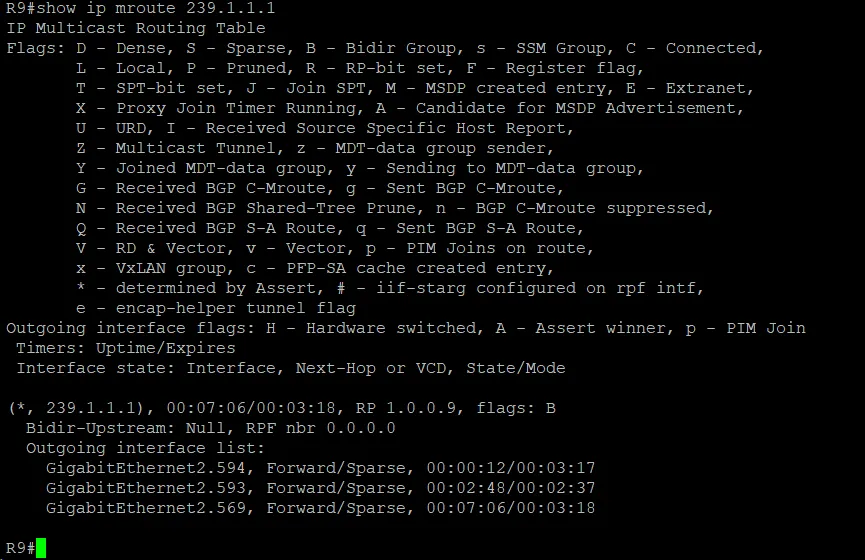865x560 pixels.
Task: Select the GigabitEthernet2.569 interface text
Action: point(146,508)
